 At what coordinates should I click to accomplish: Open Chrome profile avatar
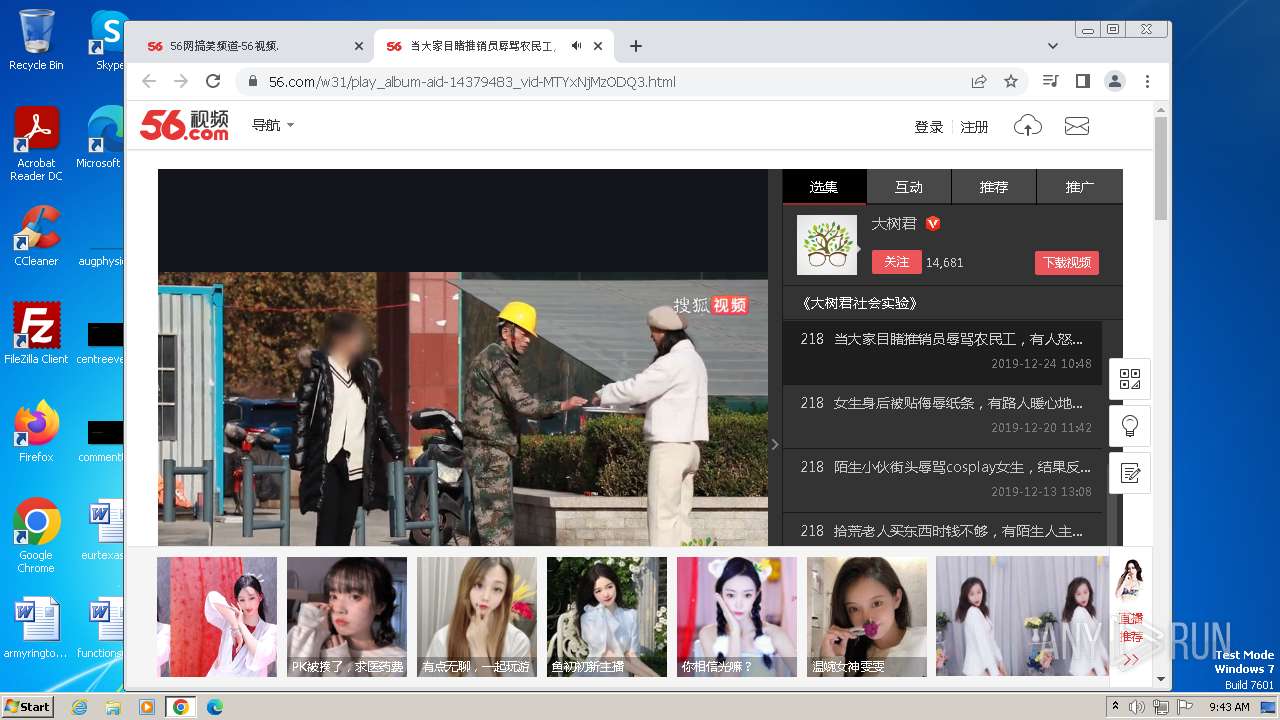[1115, 81]
